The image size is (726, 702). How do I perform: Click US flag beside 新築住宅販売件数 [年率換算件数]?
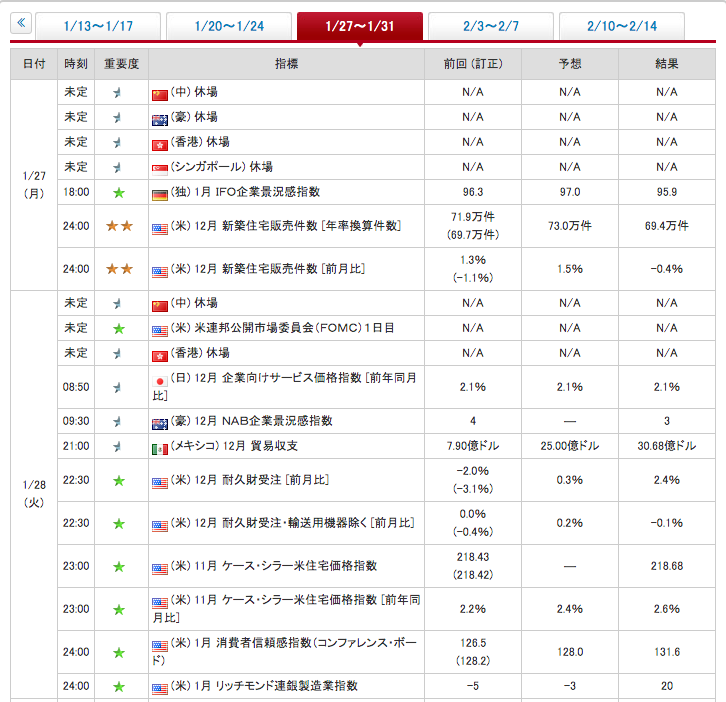click(160, 229)
